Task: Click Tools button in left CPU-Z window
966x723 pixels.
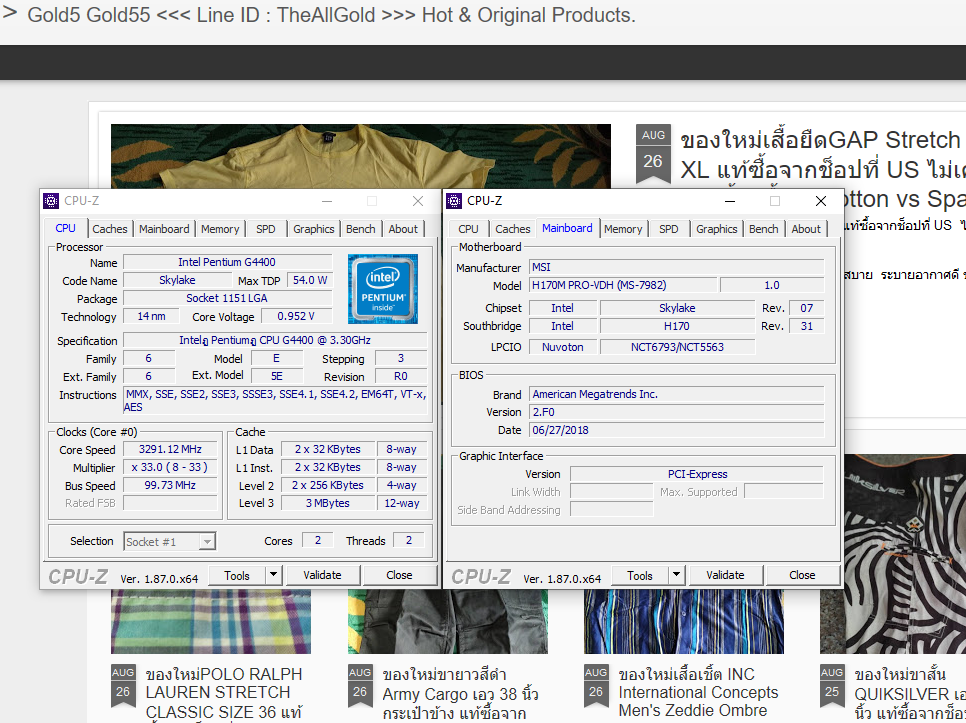Action: 237,575
